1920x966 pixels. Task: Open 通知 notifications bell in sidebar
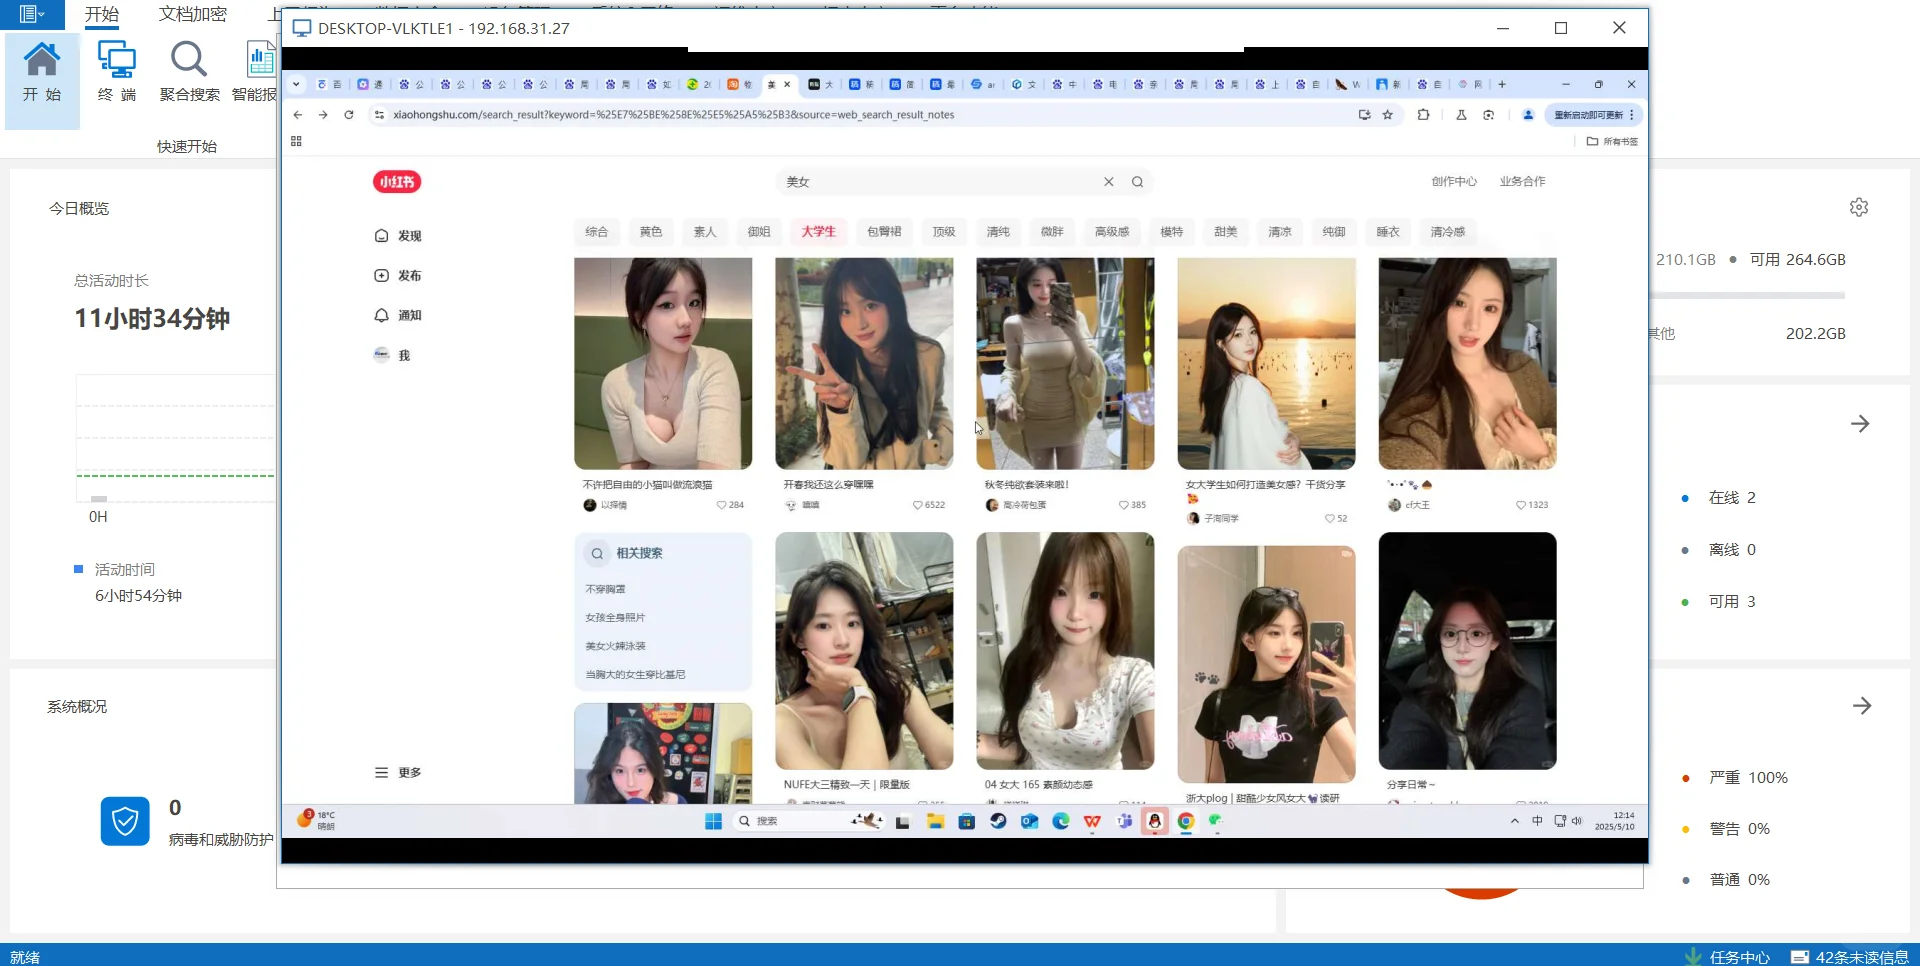click(x=381, y=315)
